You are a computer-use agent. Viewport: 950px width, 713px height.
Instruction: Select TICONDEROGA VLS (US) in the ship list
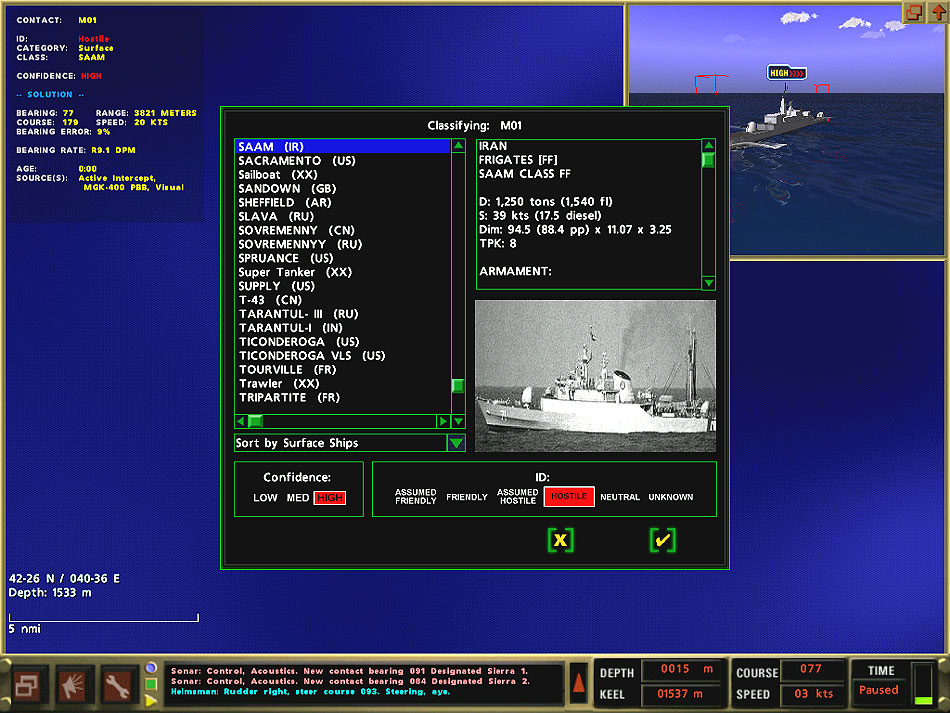coord(342,356)
